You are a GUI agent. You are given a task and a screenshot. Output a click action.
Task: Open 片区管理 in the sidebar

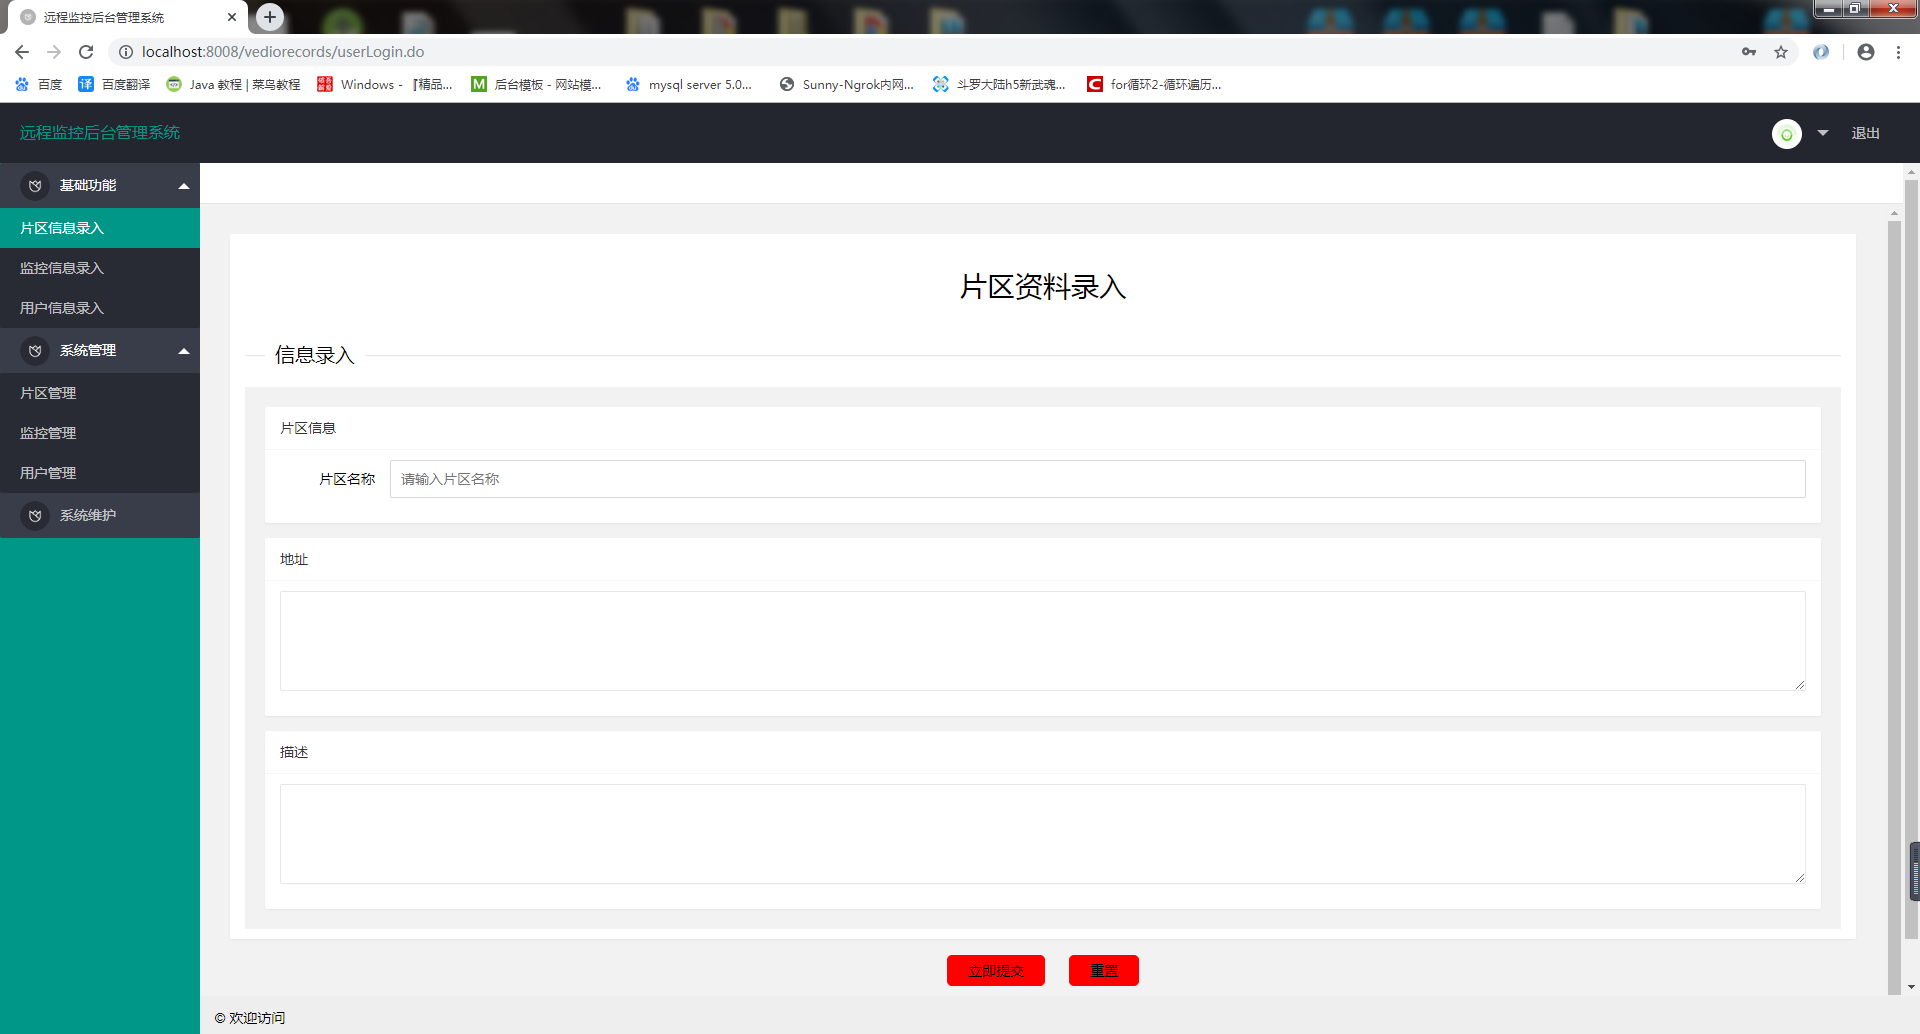click(100, 393)
